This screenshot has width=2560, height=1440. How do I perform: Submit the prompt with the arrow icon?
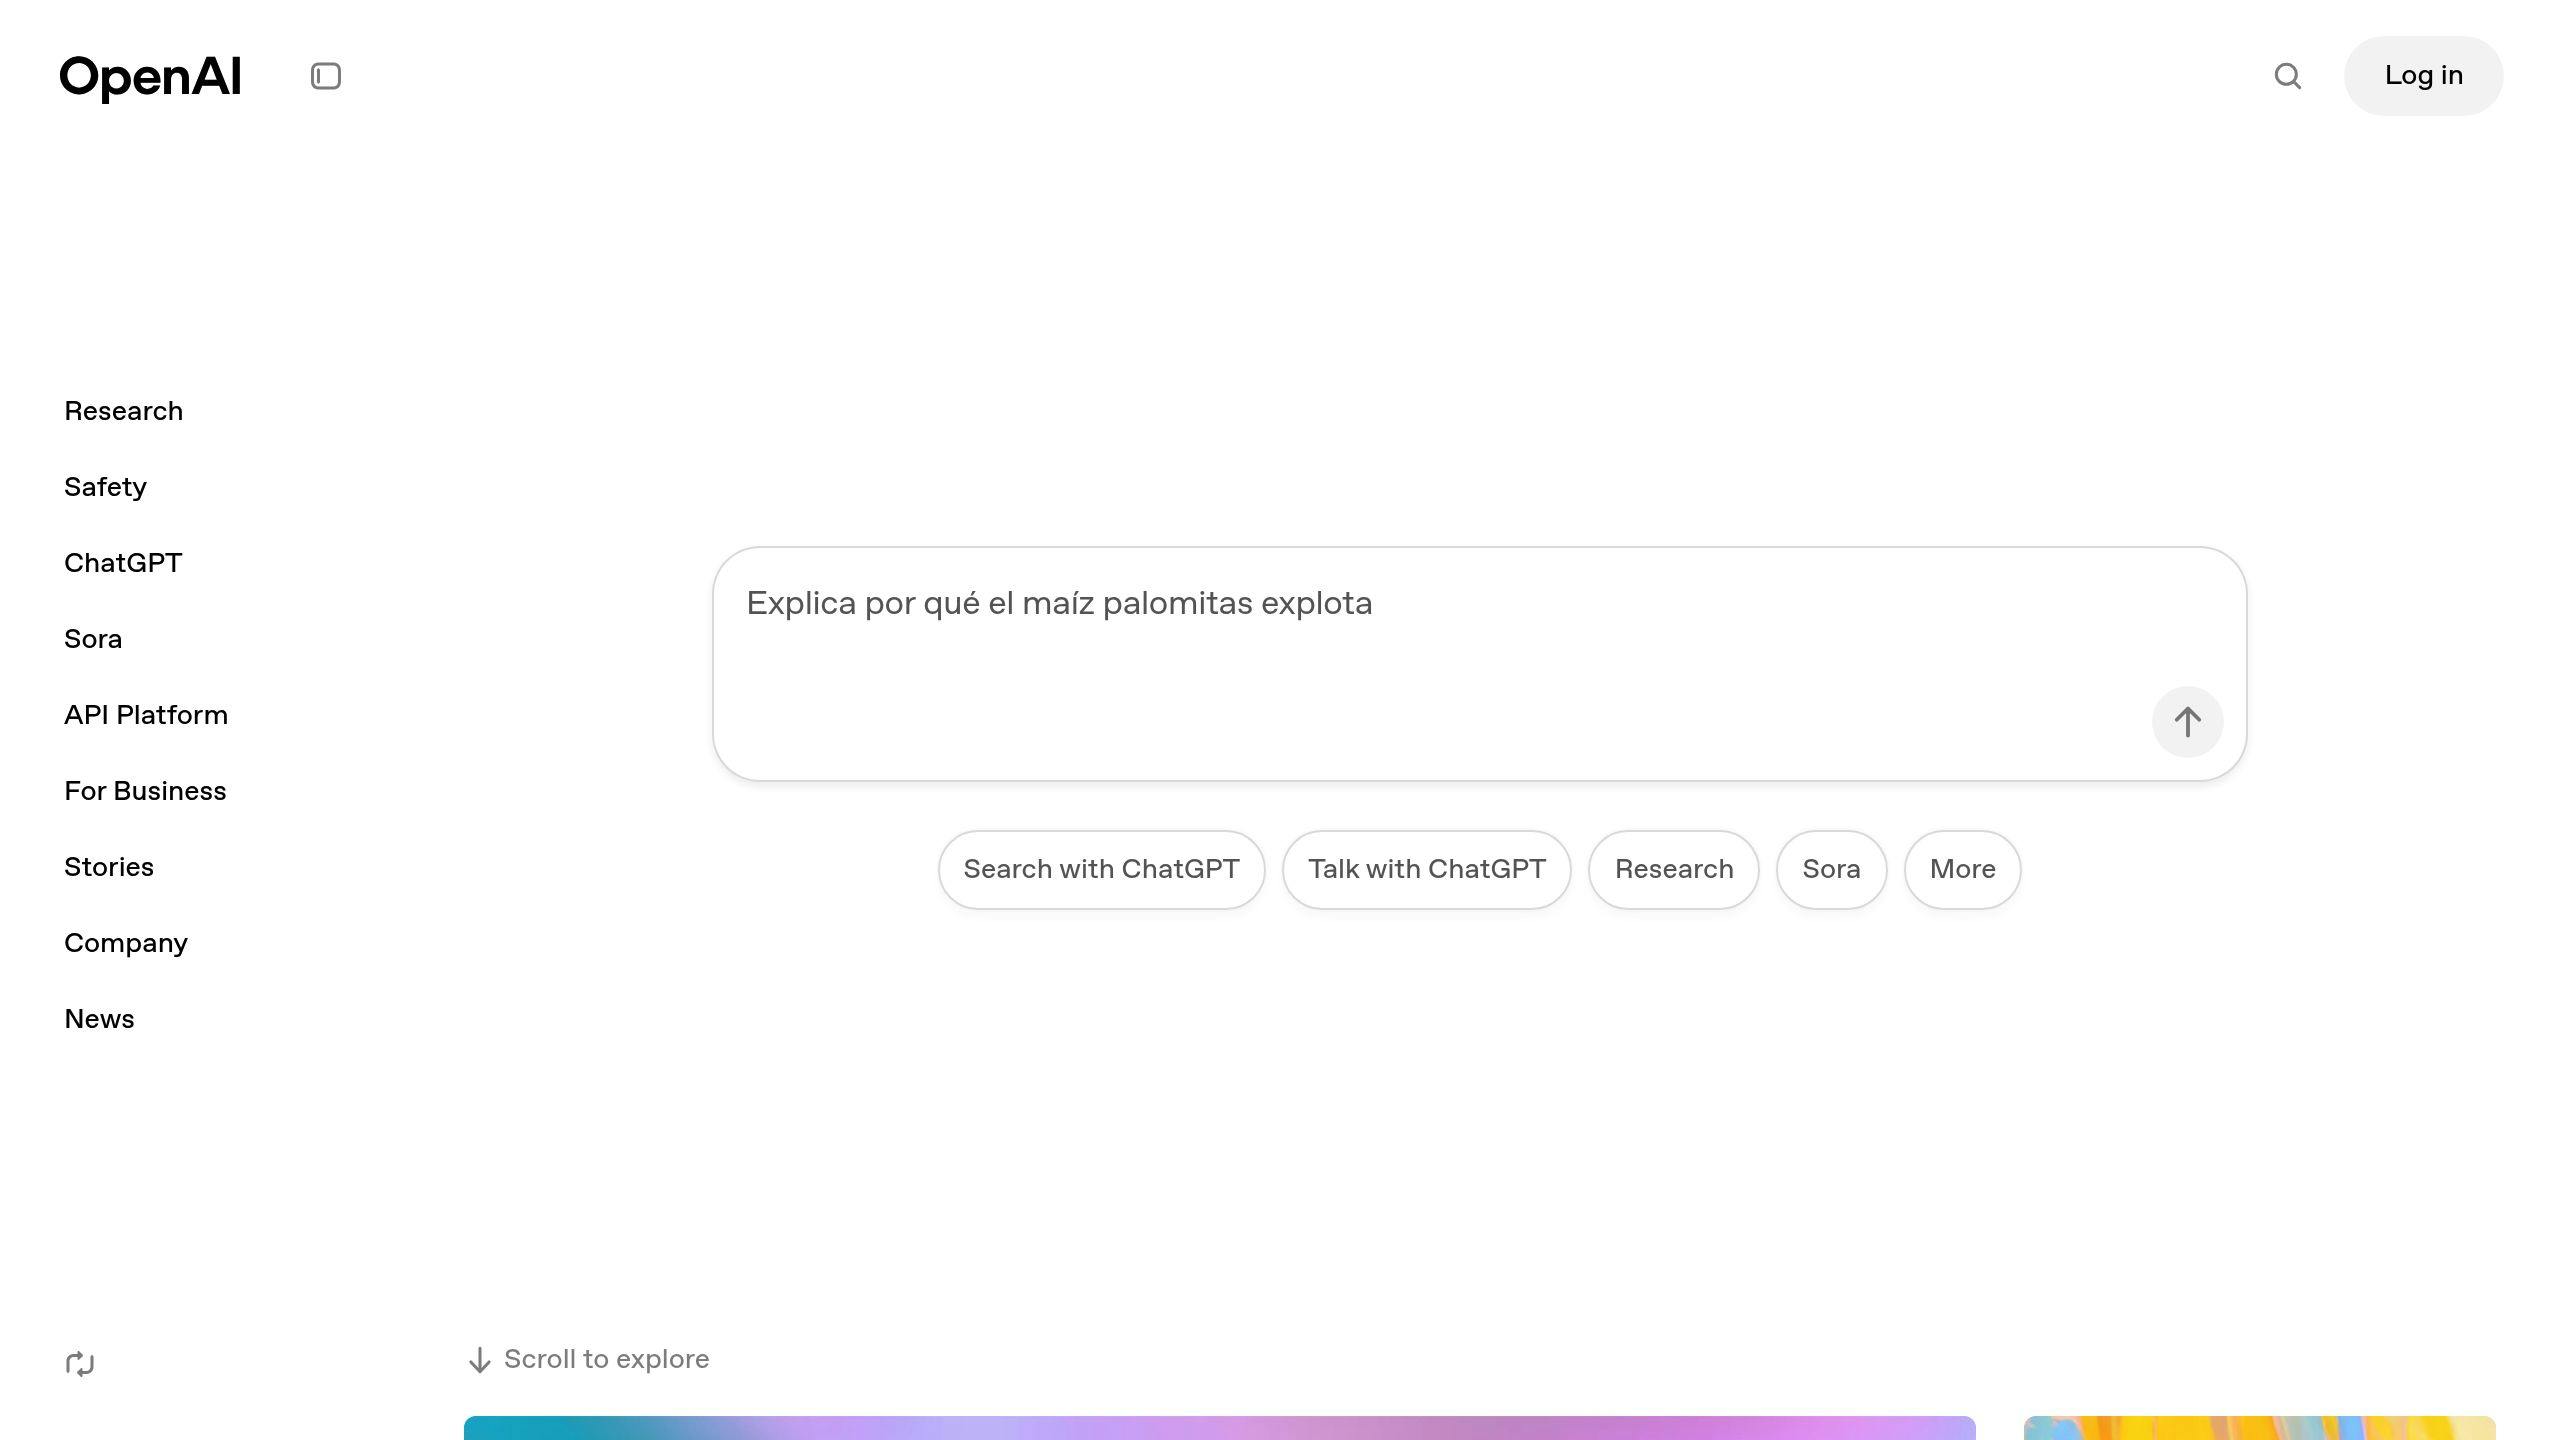[2188, 721]
